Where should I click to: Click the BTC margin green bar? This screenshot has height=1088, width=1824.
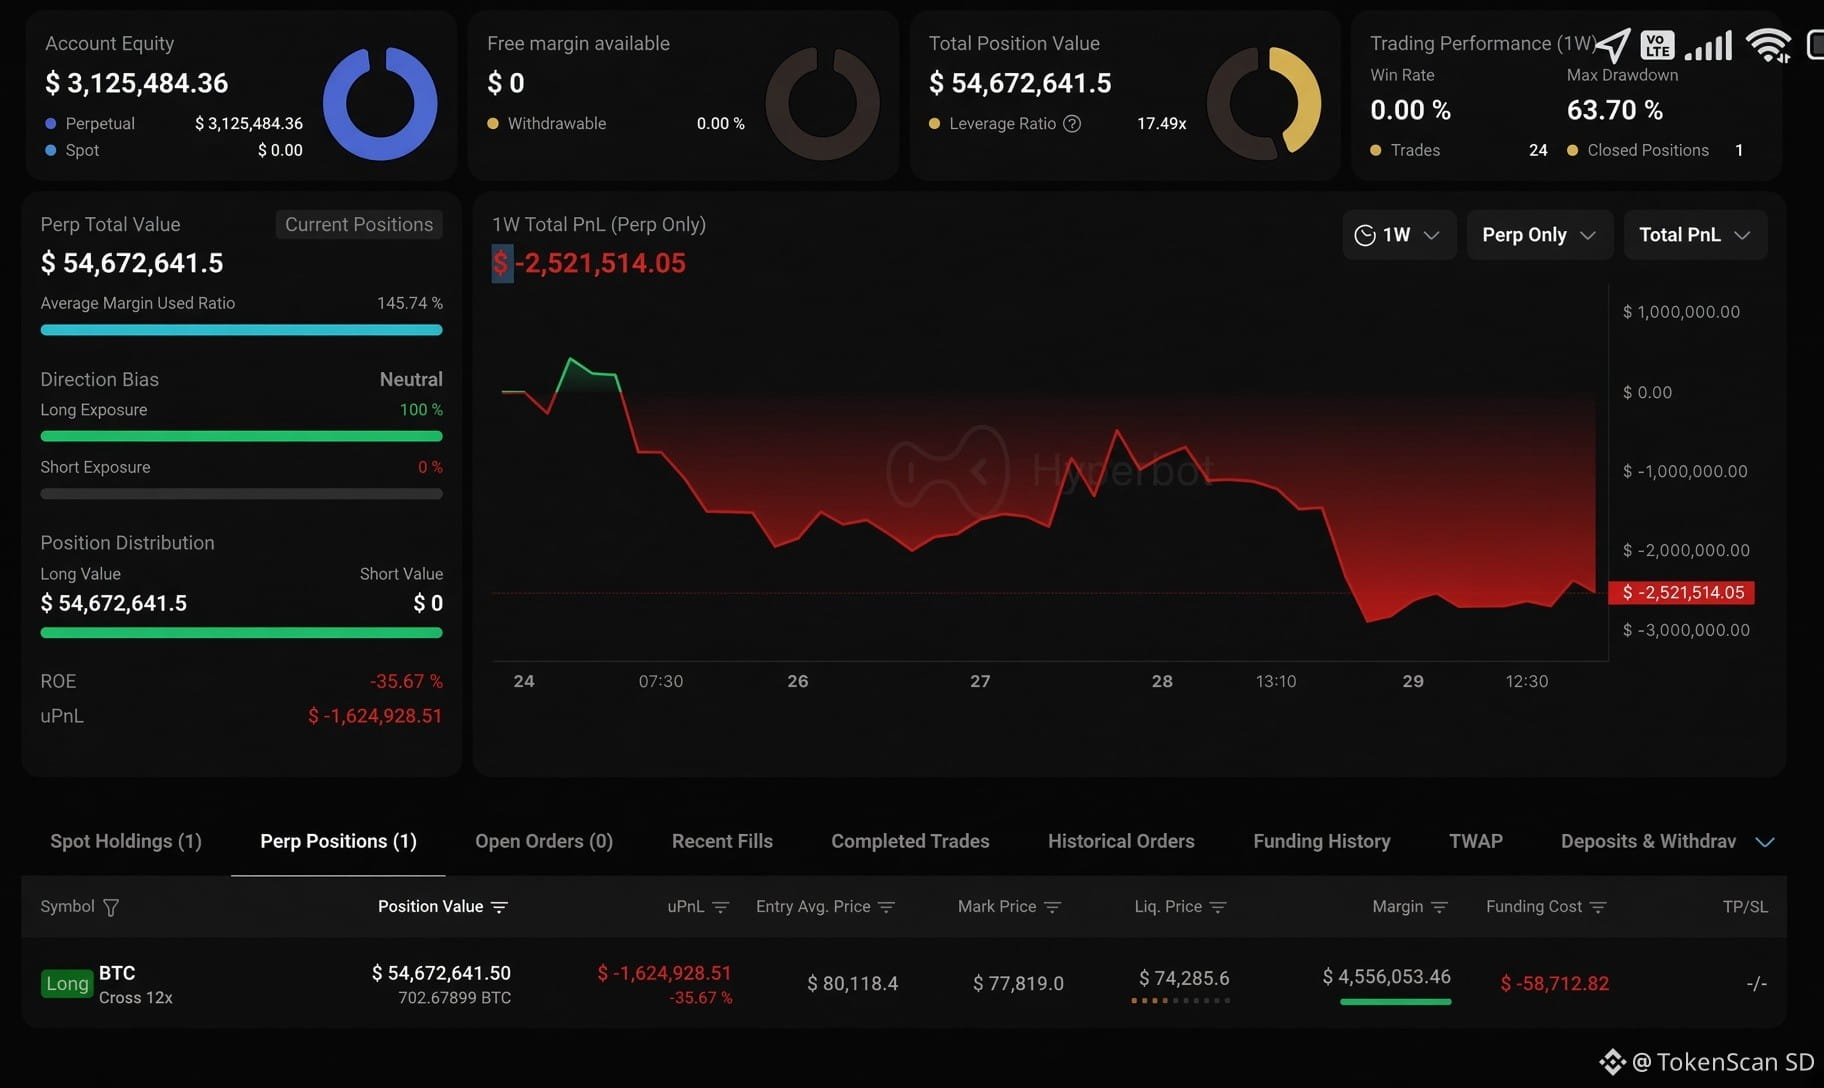pyautogui.click(x=1395, y=1001)
